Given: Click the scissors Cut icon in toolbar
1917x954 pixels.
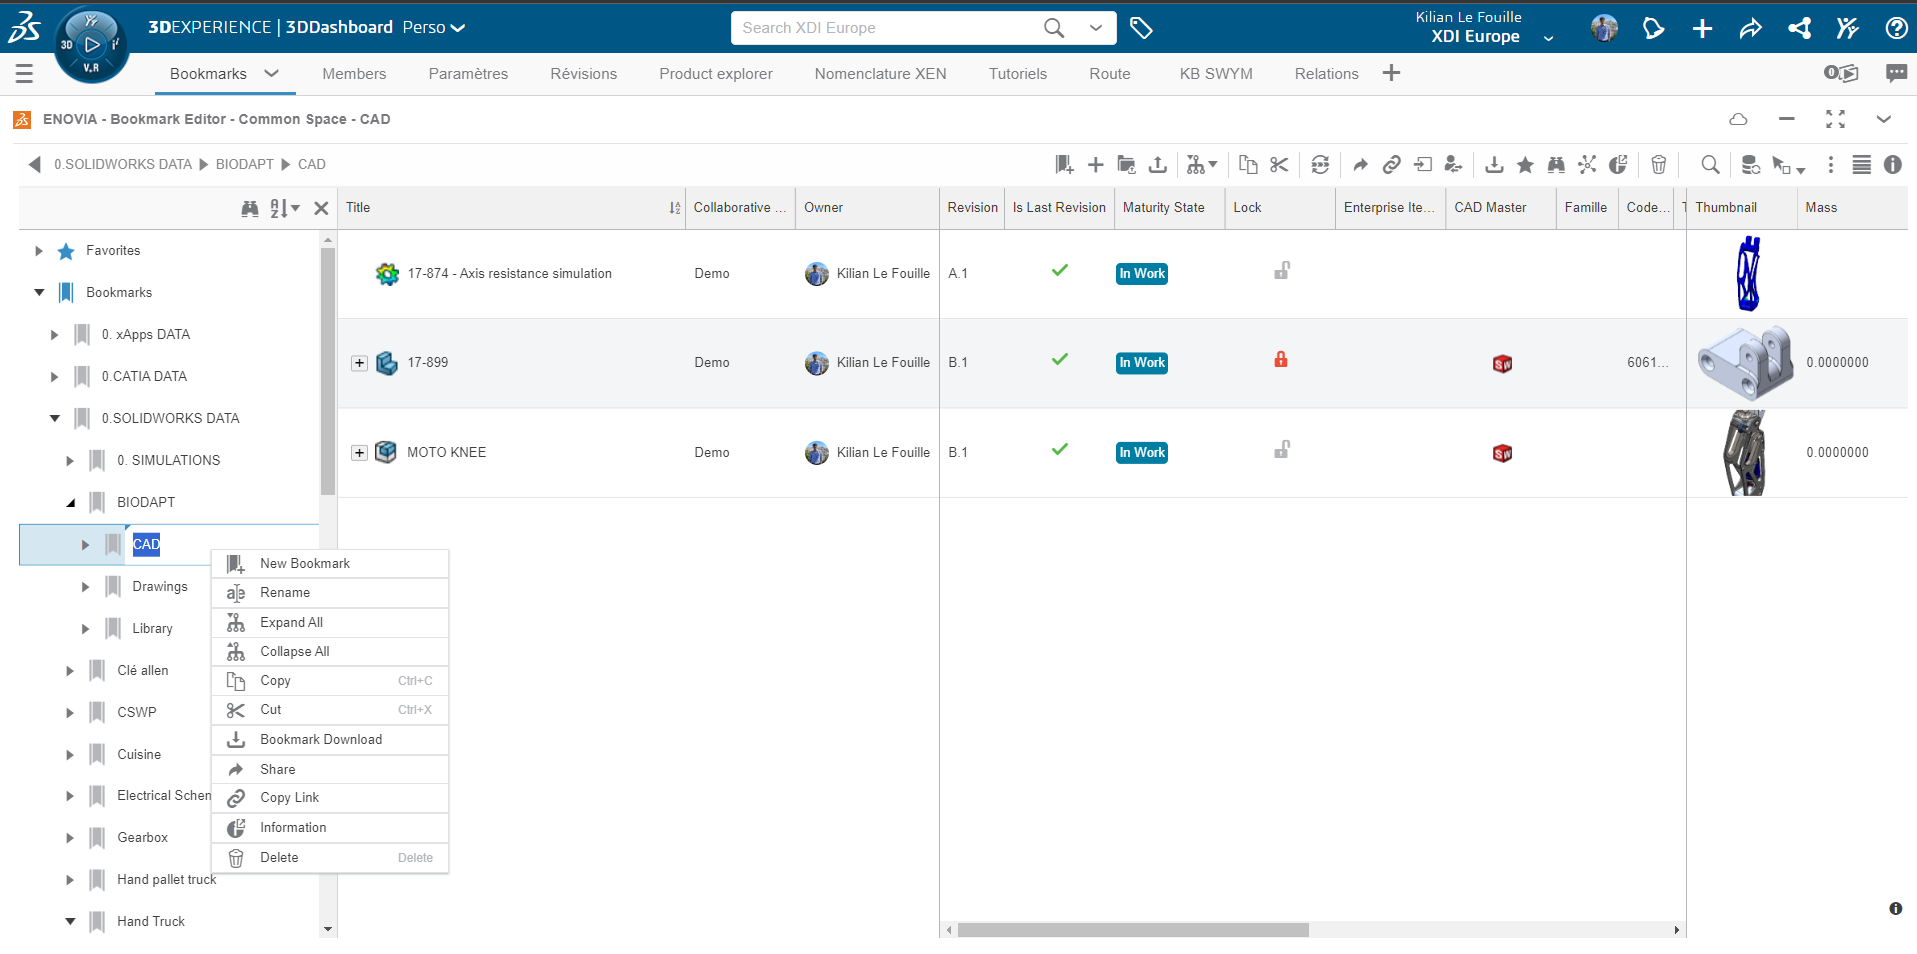Looking at the screenshot, I should [1279, 165].
